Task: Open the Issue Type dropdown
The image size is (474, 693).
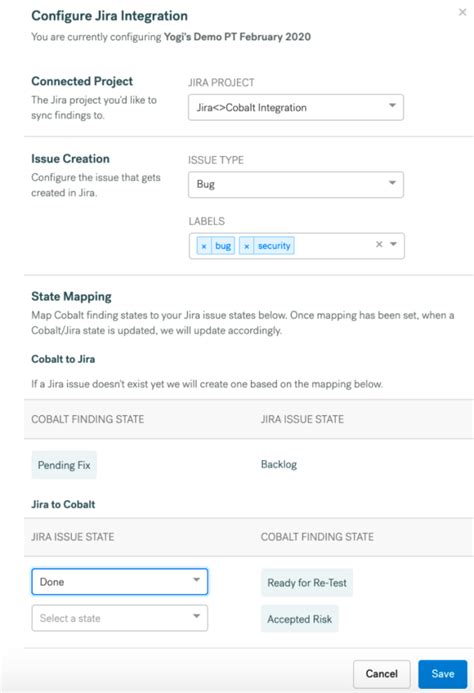Action: (296, 184)
